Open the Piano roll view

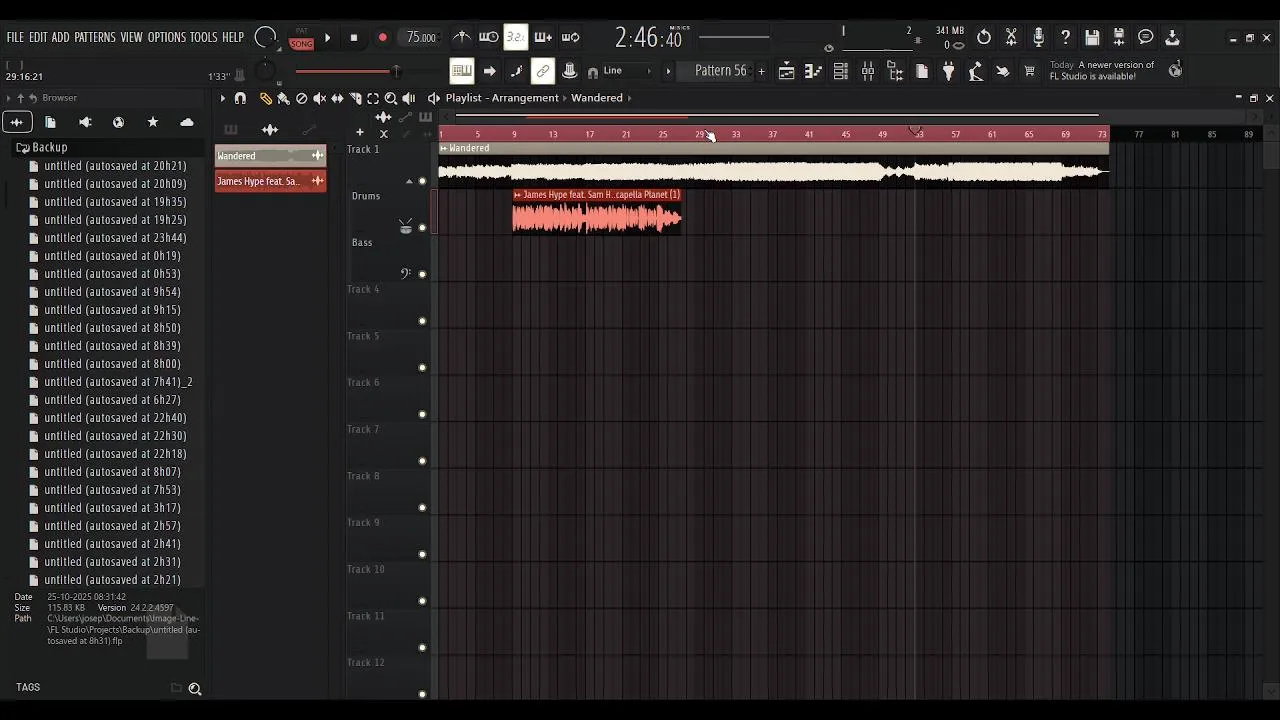coord(814,71)
